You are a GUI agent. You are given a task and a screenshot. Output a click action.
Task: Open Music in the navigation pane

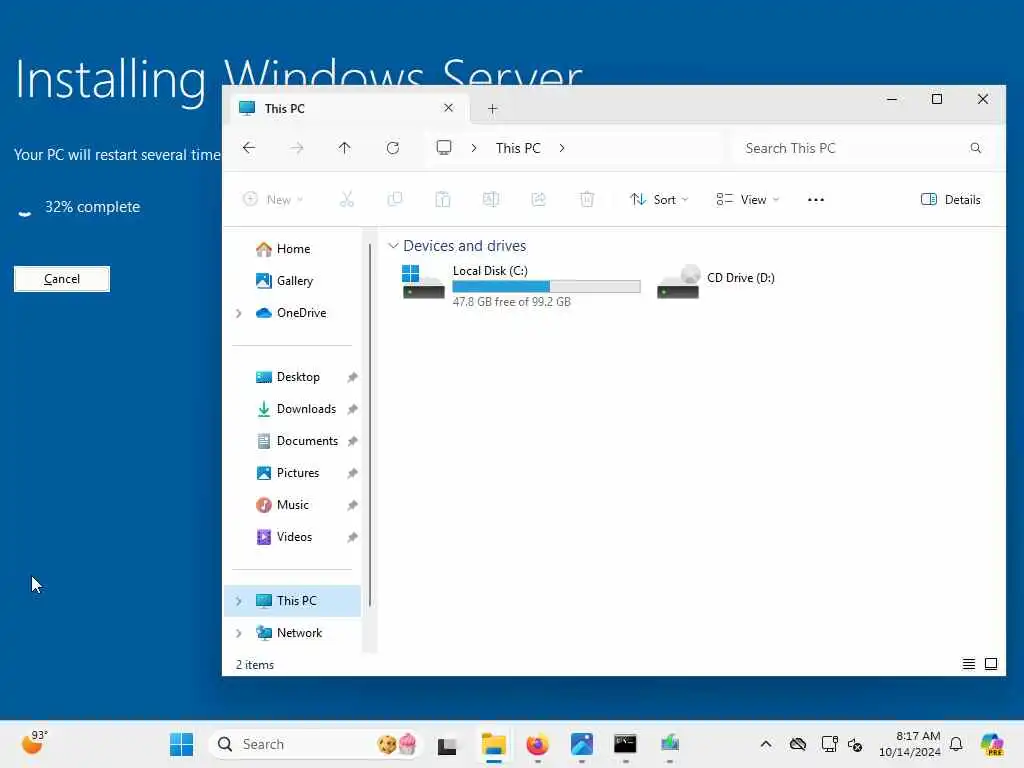(295, 505)
